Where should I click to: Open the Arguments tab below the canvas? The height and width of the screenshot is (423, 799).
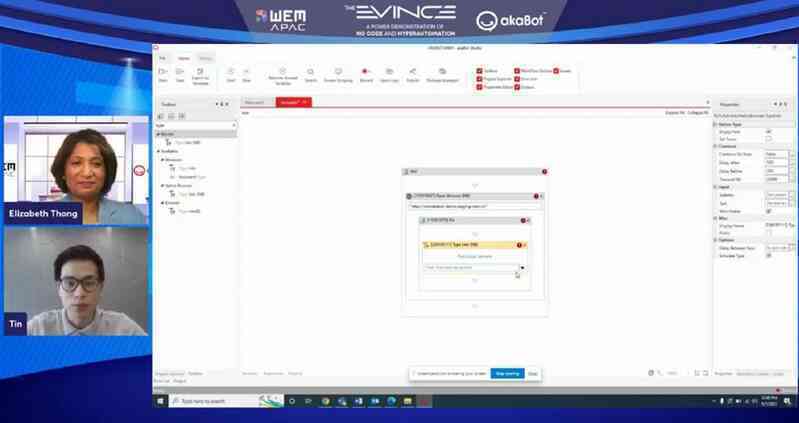(x=273, y=374)
